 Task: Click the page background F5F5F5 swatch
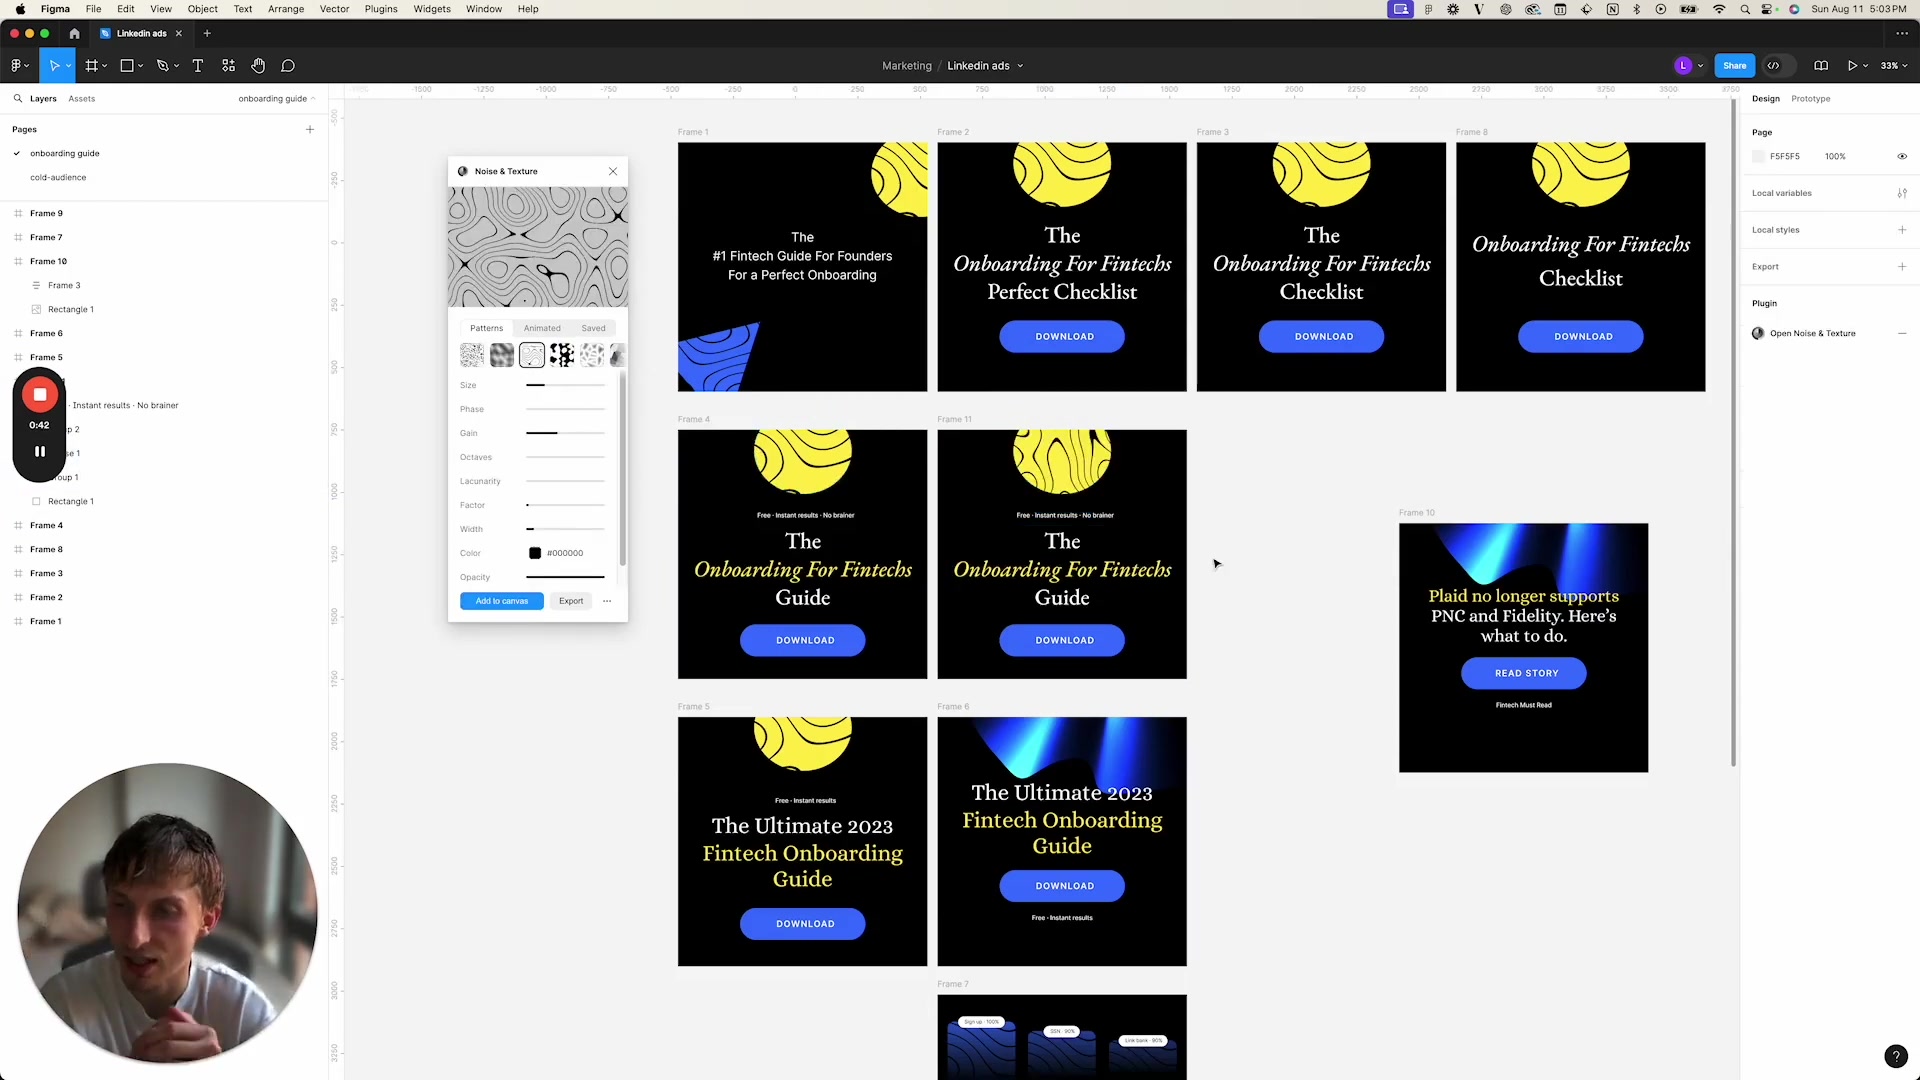tap(1759, 157)
